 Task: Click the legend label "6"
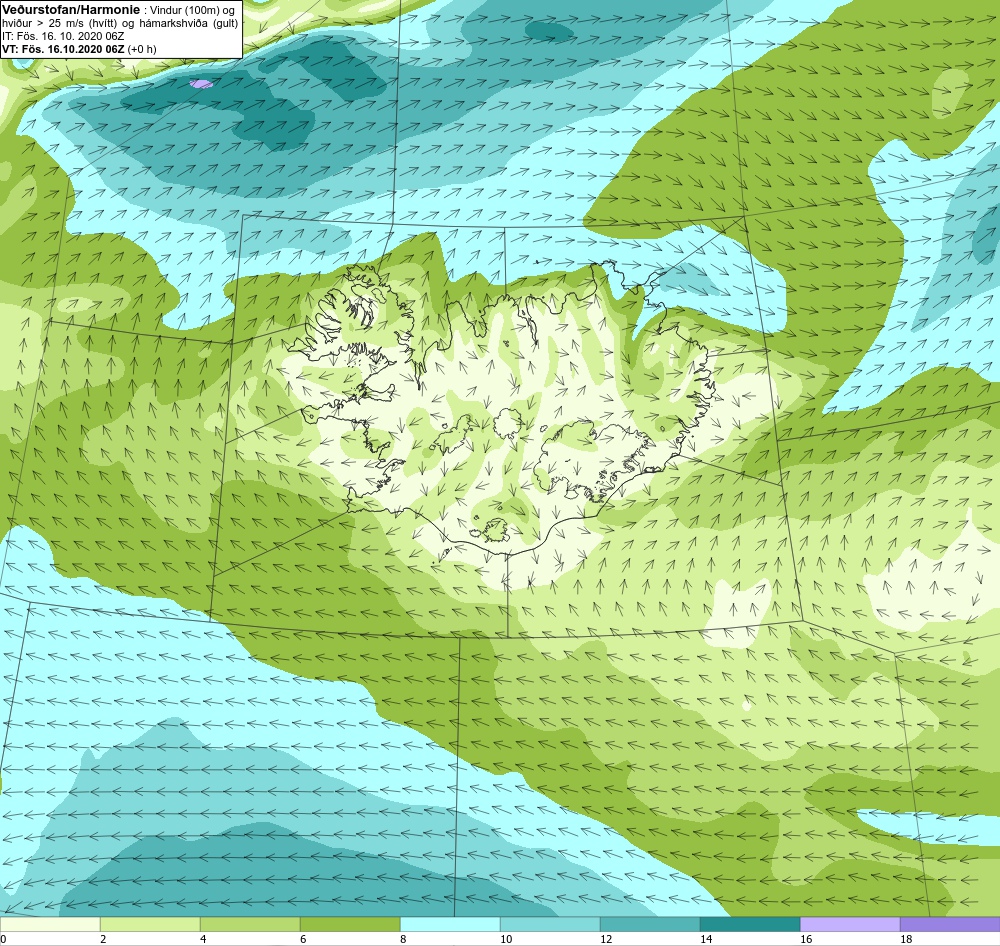pyautogui.click(x=303, y=939)
